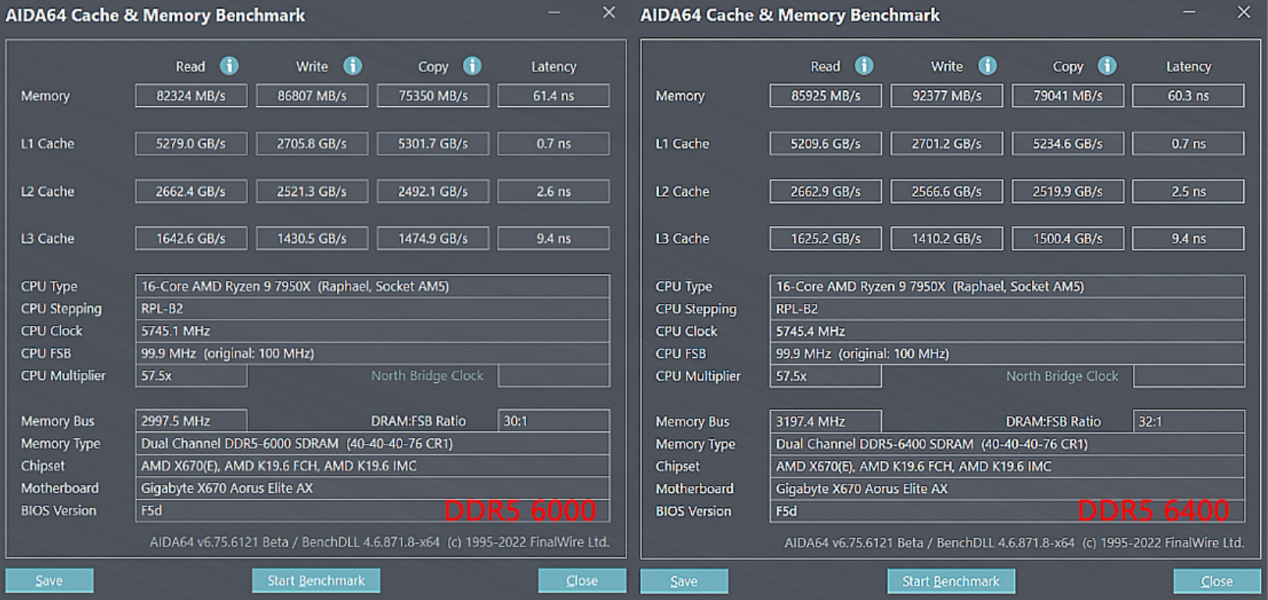Click the Write info icon in DDR5-6000 window
The height and width of the screenshot is (600, 1268).
point(352,66)
